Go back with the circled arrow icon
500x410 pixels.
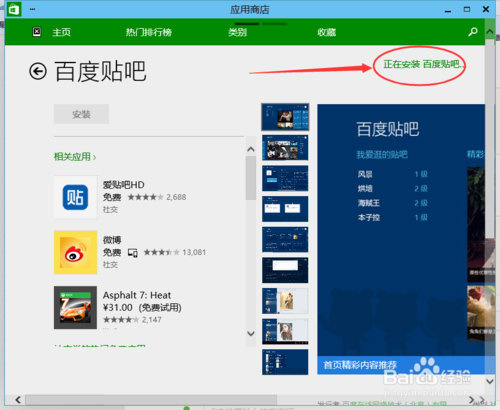[x=38, y=71]
